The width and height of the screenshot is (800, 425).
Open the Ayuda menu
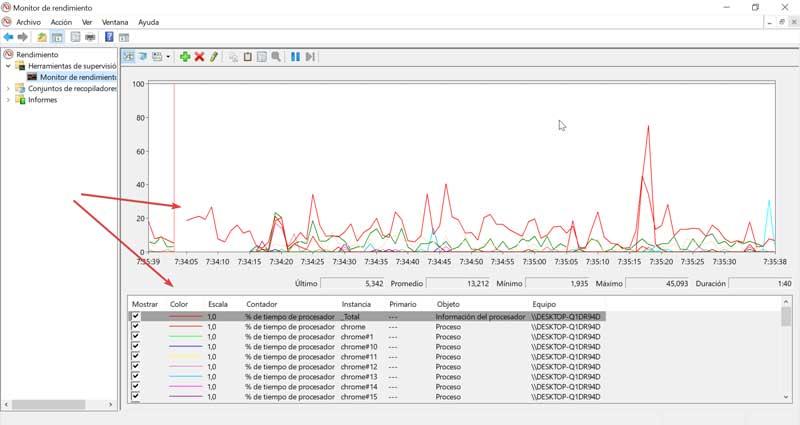[148, 22]
